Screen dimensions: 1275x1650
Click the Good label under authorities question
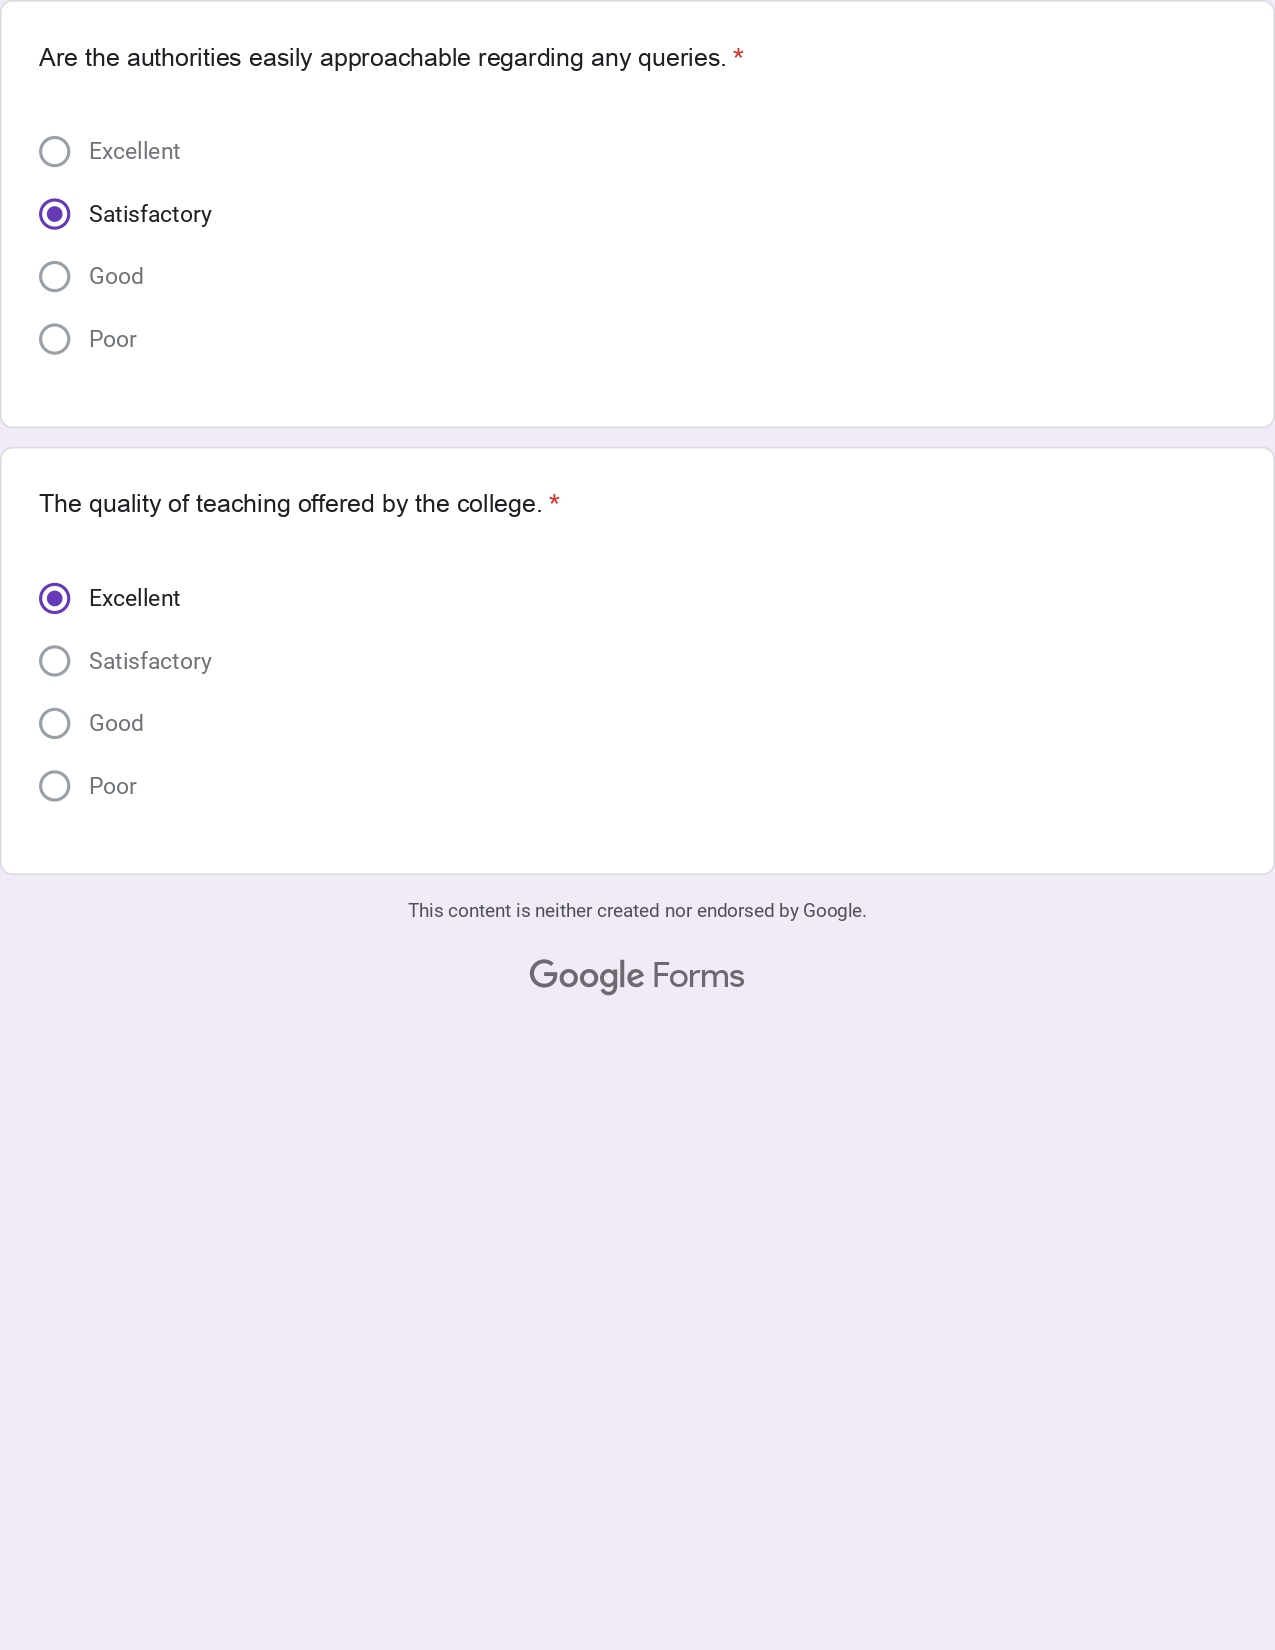116,277
